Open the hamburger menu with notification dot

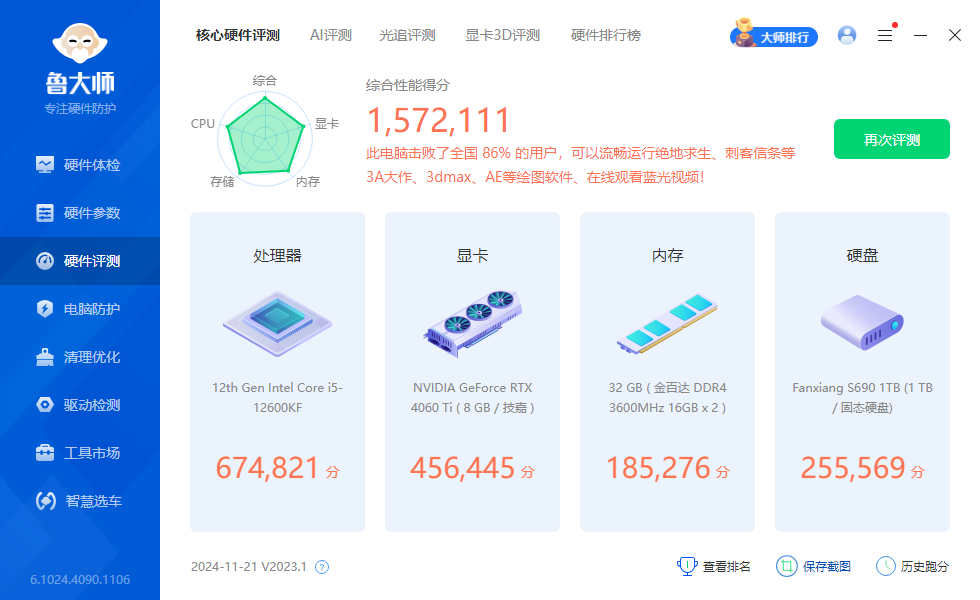[x=884, y=34]
